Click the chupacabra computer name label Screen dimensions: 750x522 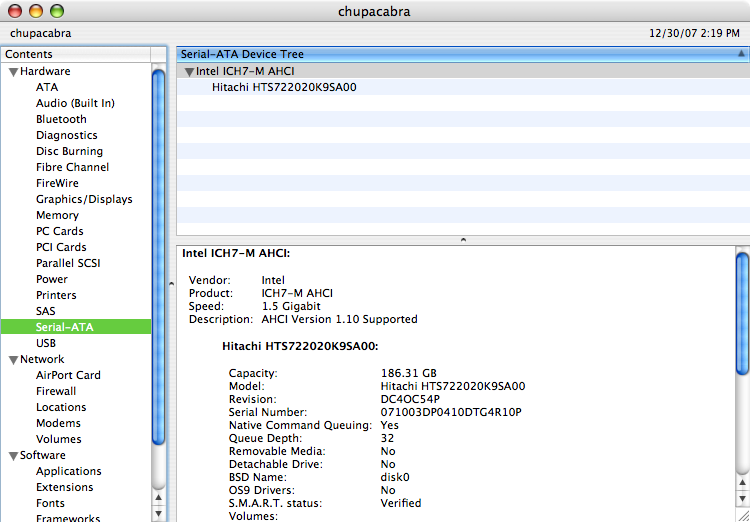[41, 33]
